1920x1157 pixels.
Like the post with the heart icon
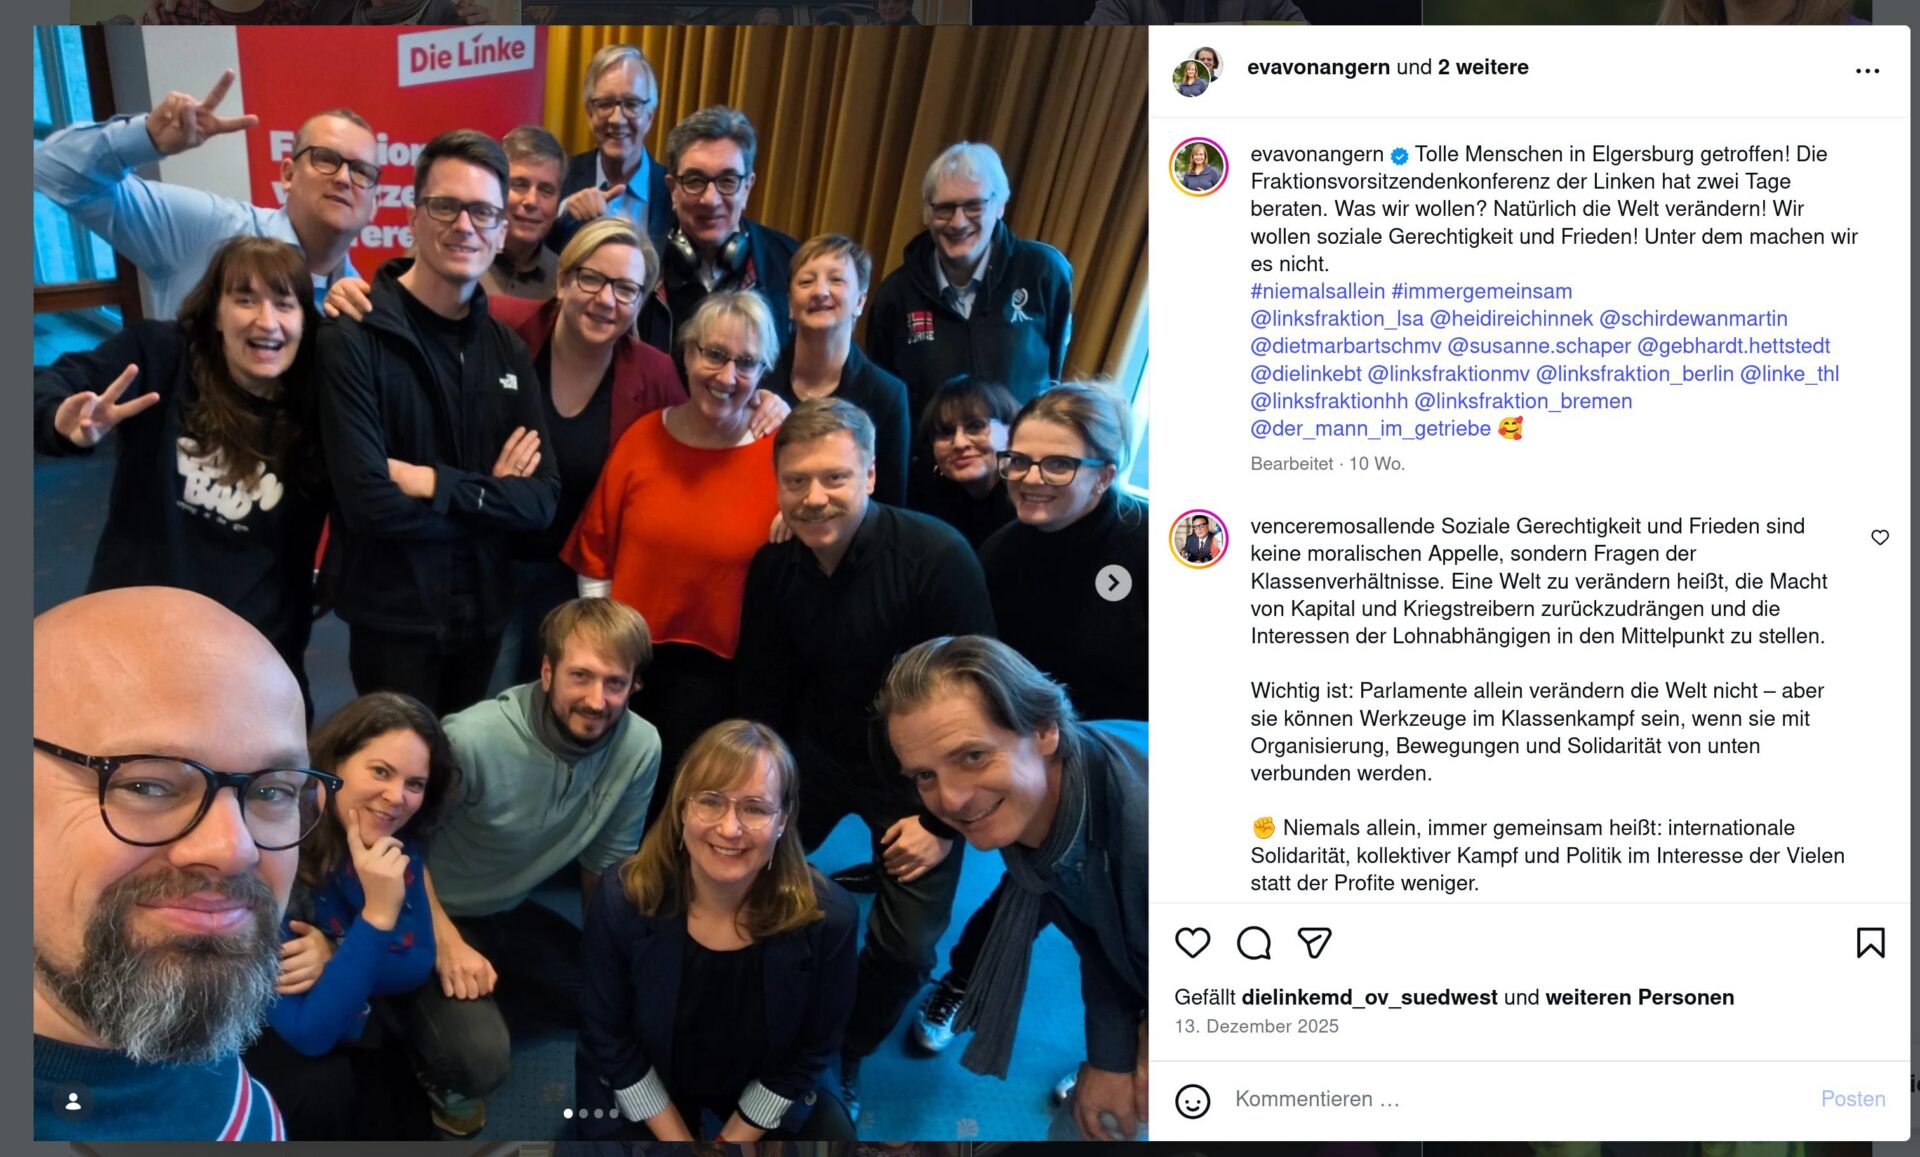pyautogui.click(x=1192, y=943)
